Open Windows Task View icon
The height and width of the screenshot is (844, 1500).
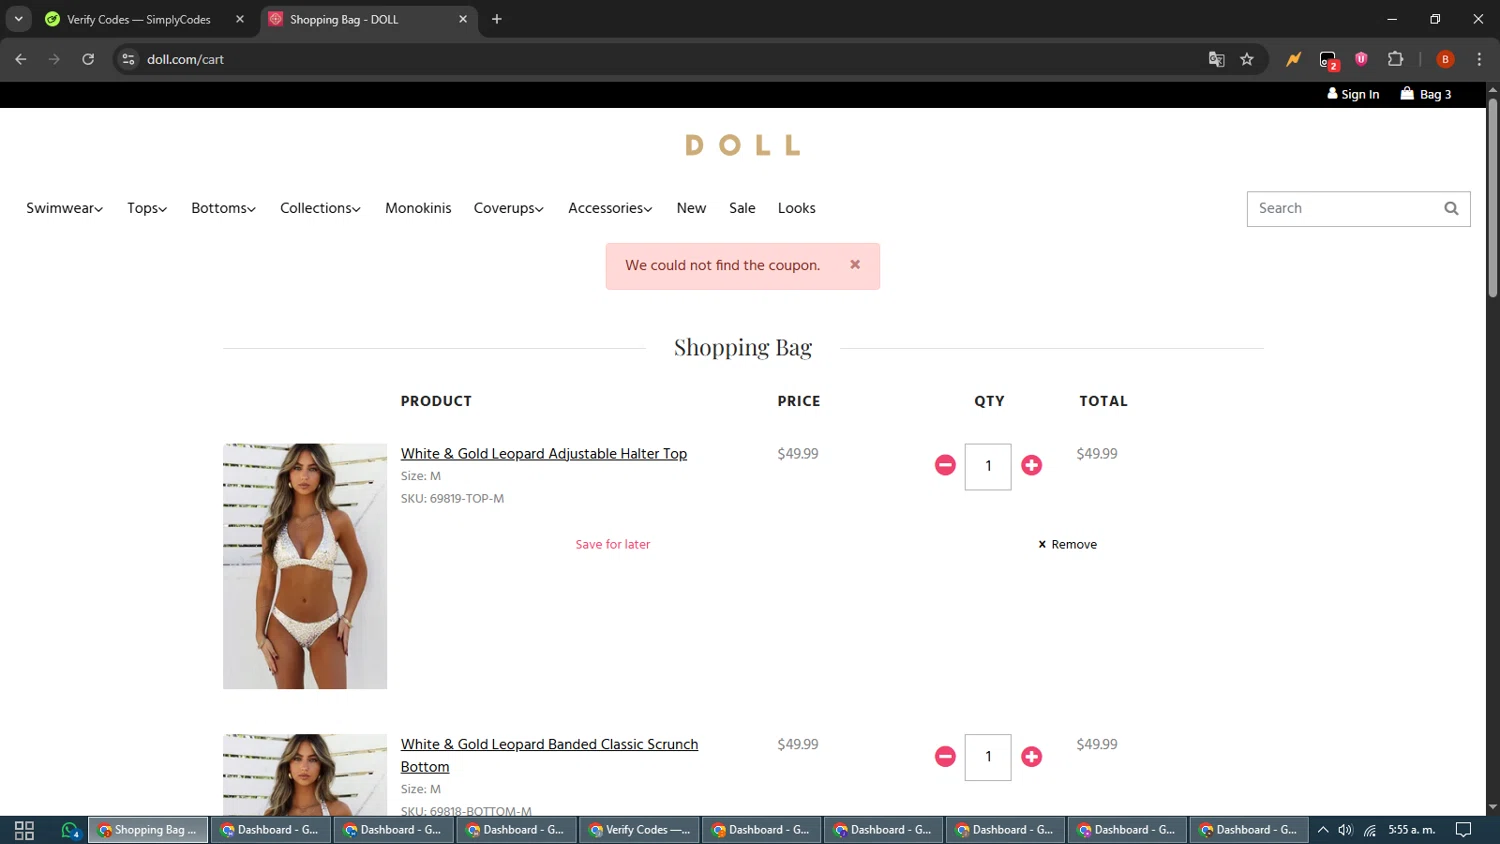click(x=24, y=830)
